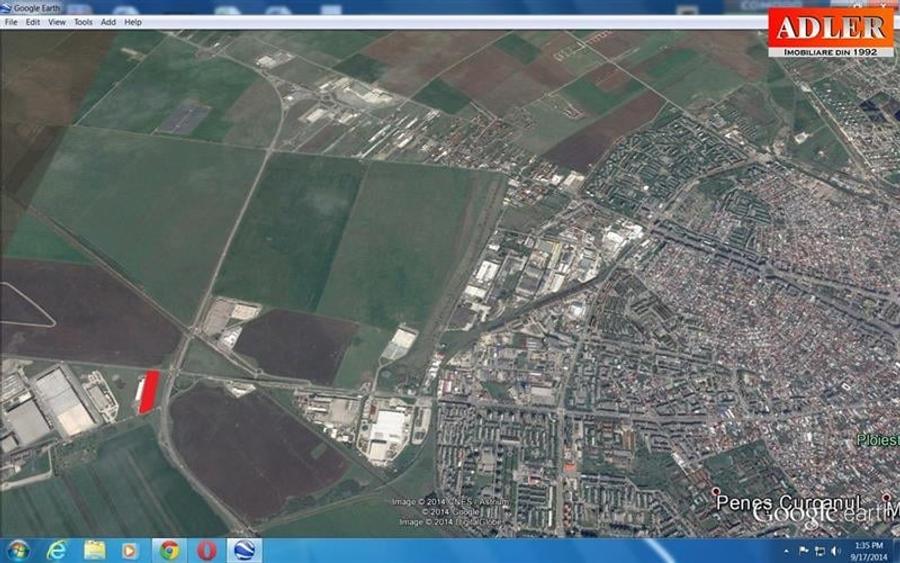Select the Google Earth taskbar icon
900x563 pixels.
[x=244, y=550]
